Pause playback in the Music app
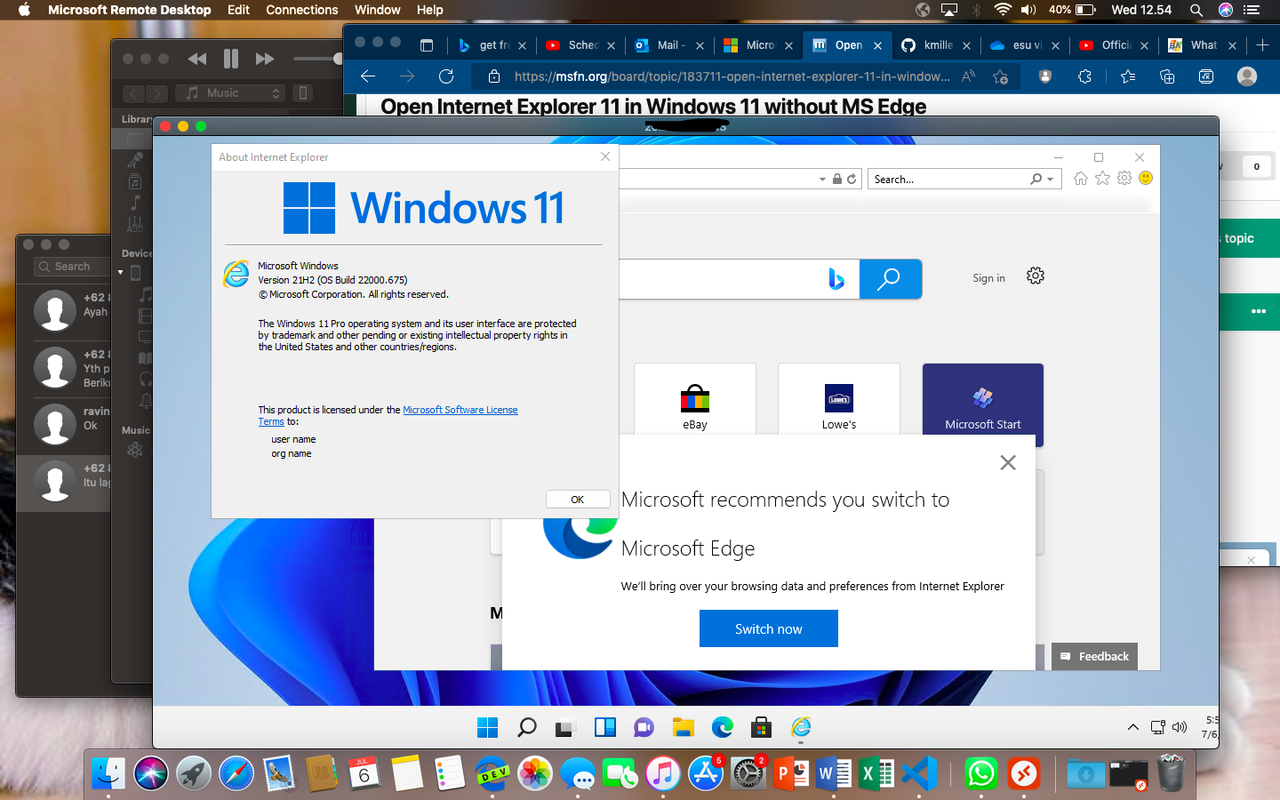This screenshot has height=800, width=1280. [x=231, y=59]
